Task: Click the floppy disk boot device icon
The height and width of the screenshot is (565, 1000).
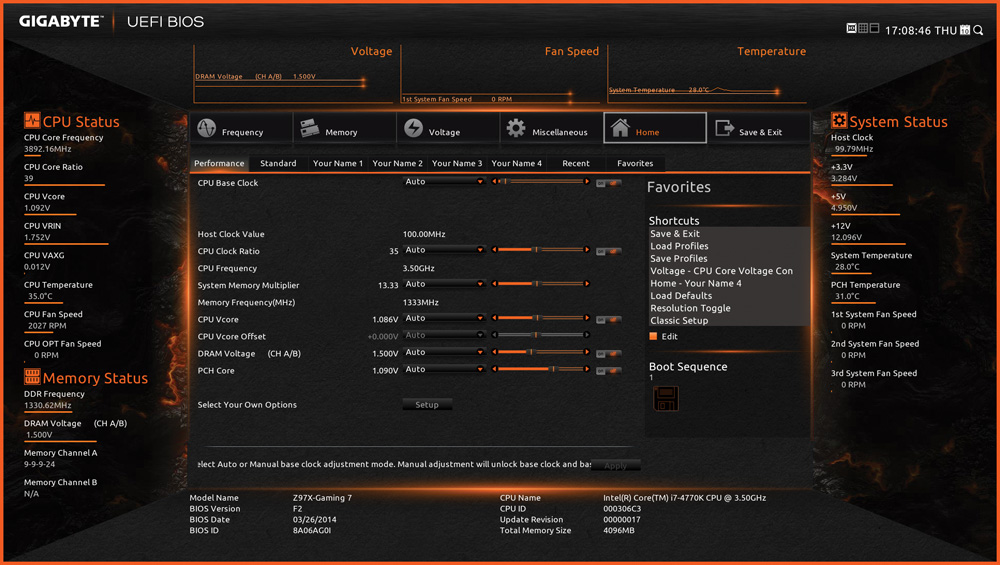Action: 665,399
